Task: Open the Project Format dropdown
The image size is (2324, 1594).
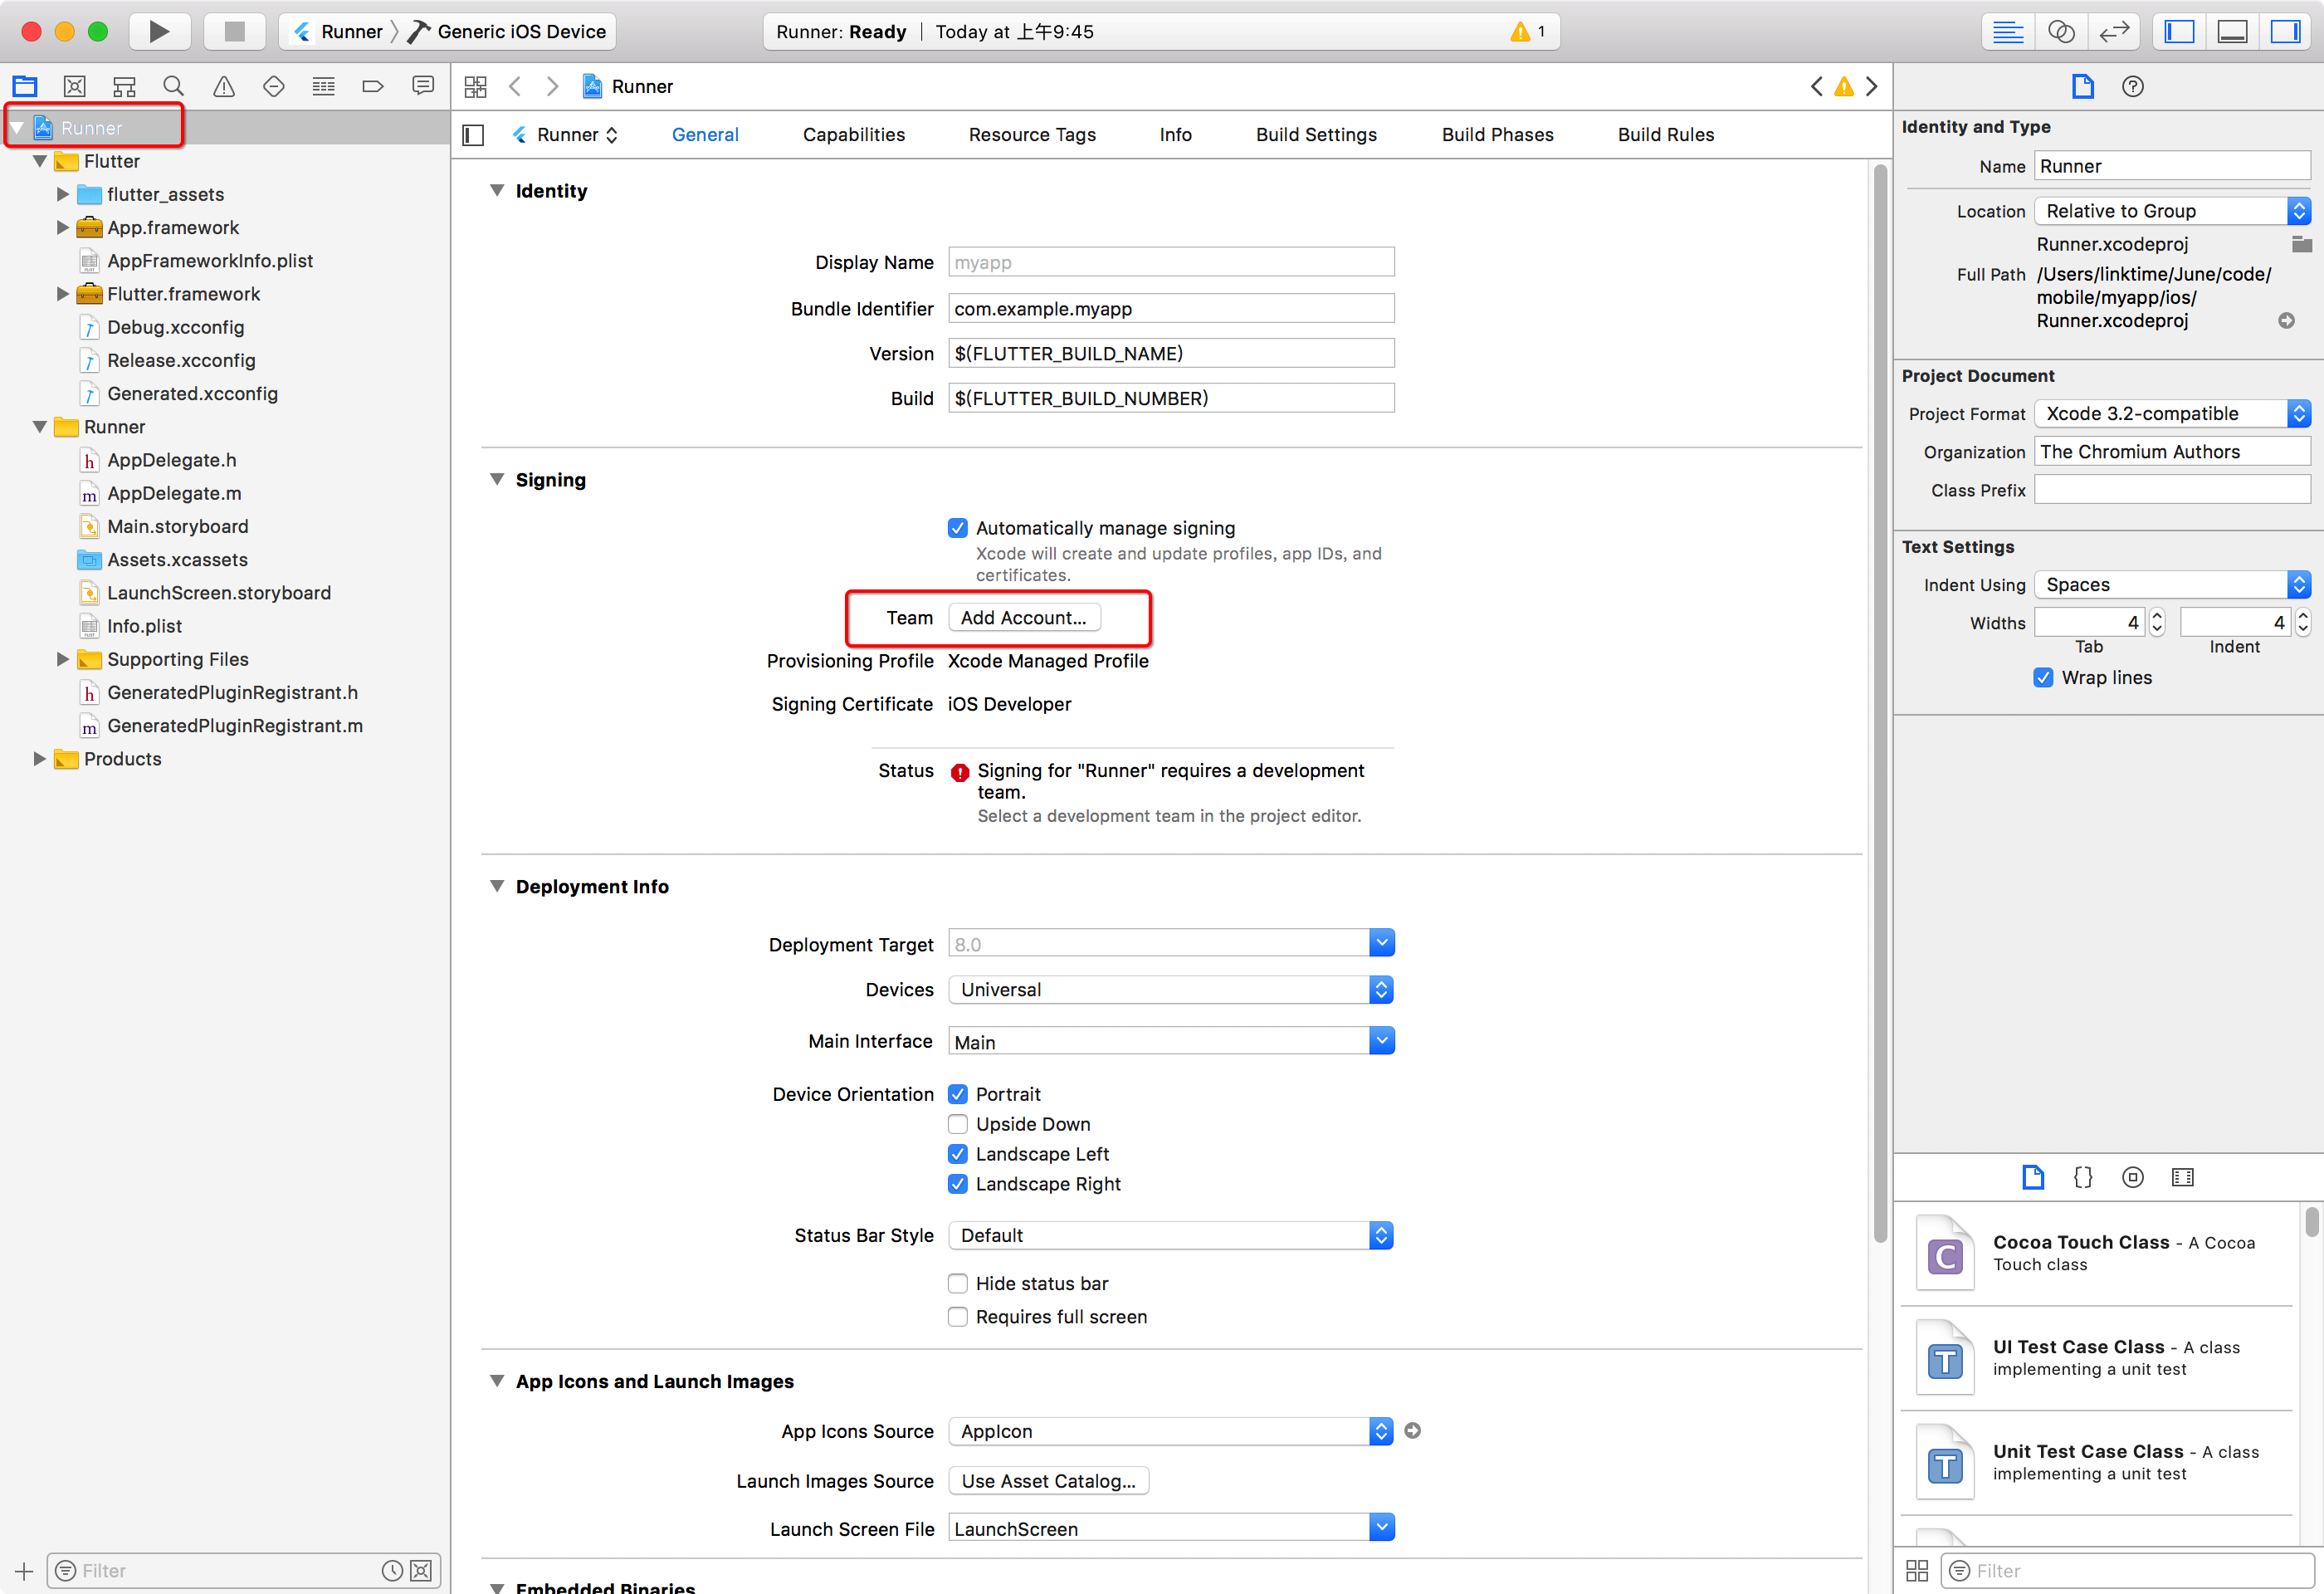Action: (x=2172, y=414)
